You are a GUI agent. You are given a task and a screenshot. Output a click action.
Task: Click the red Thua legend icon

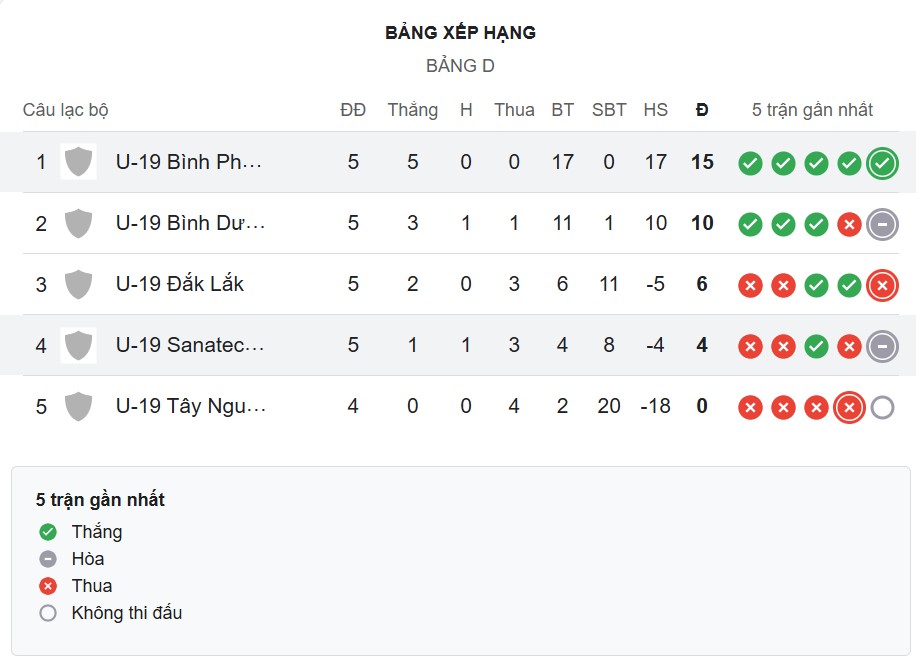47,586
